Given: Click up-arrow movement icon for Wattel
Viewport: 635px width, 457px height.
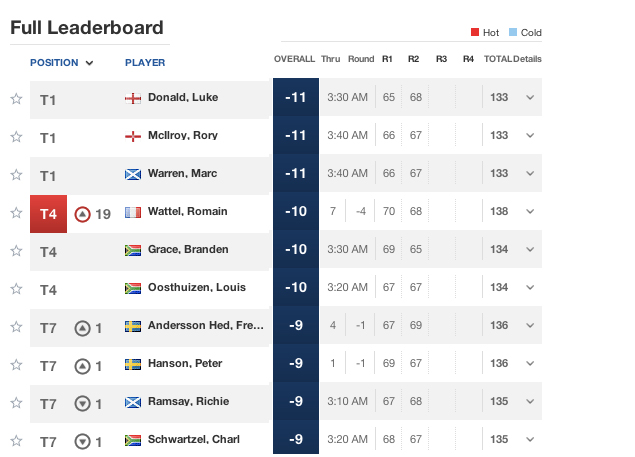Looking at the screenshot, I should 83,213.
